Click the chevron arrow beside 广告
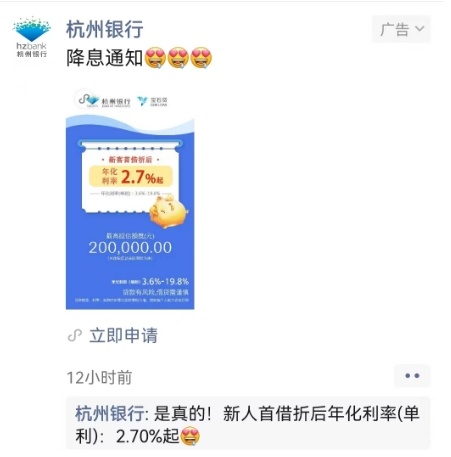Image resolution: width=451 pixels, height=457 pixels. (x=419, y=29)
